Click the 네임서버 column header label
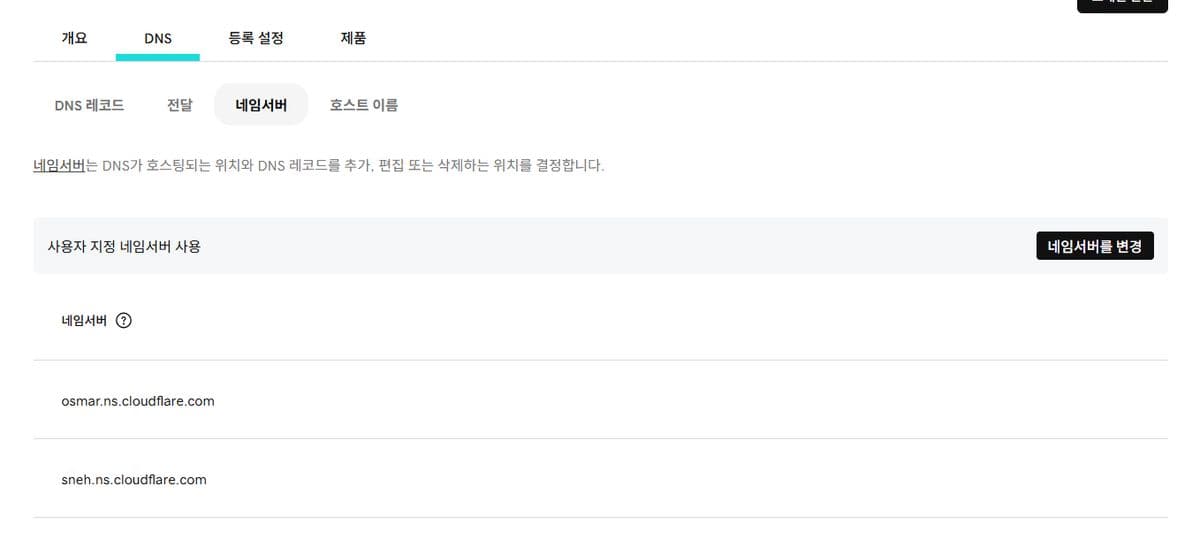The height and width of the screenshot is (547, 1200). (x=84, y=321)
